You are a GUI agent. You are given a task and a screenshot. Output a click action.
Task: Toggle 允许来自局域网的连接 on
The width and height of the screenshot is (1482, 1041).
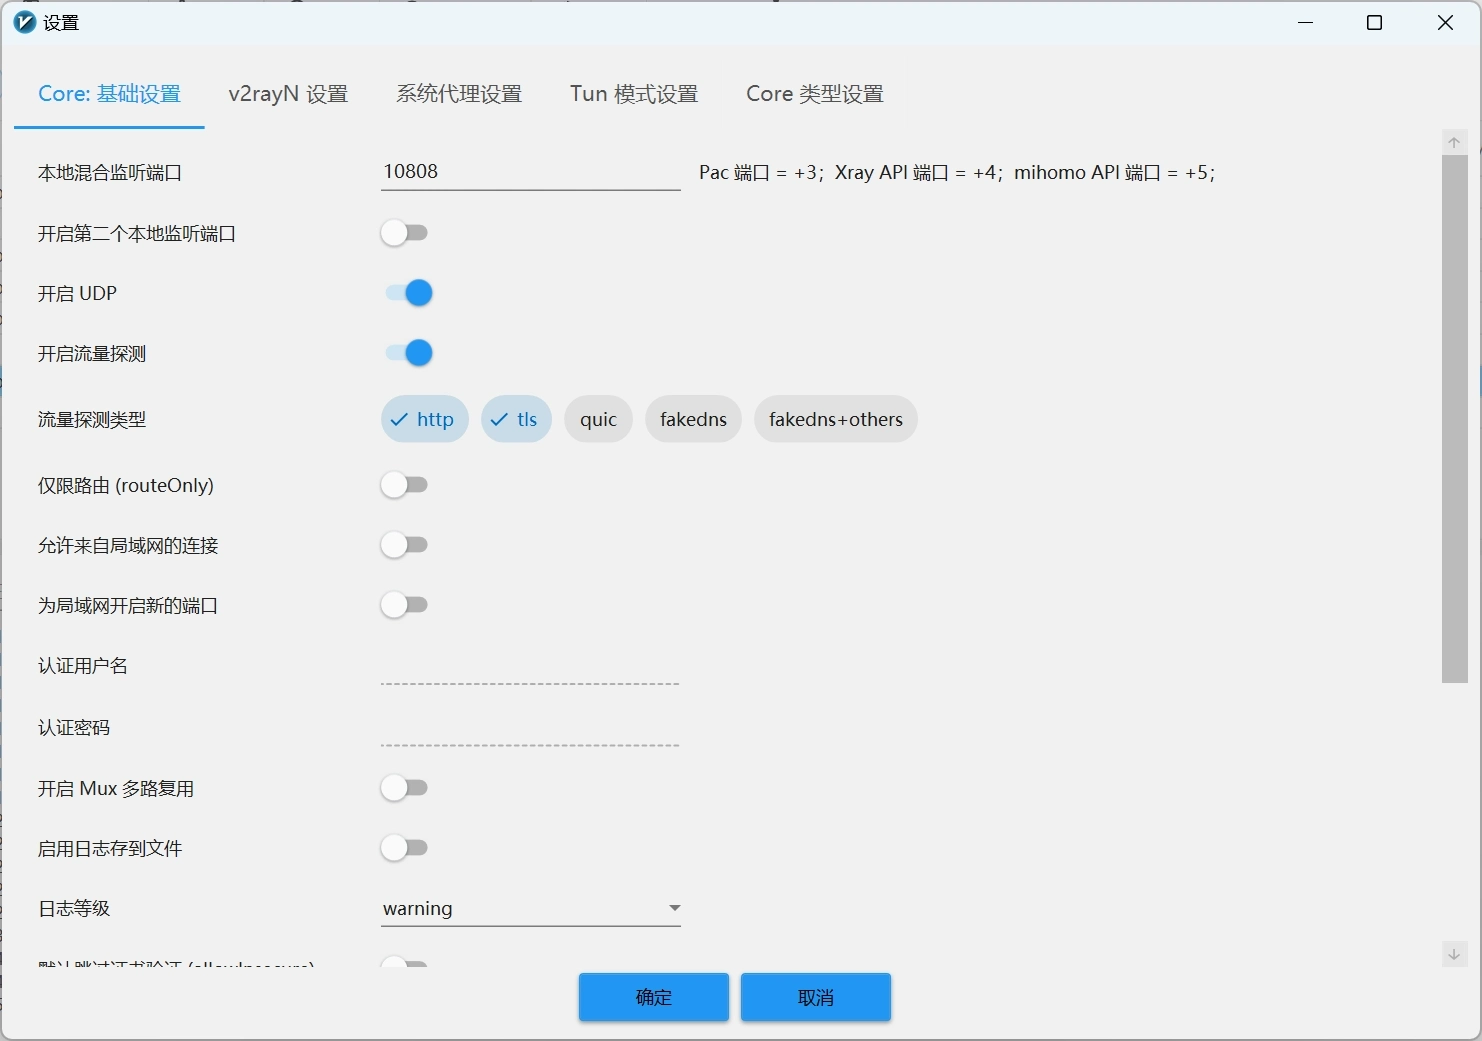(x=404, y=545)
